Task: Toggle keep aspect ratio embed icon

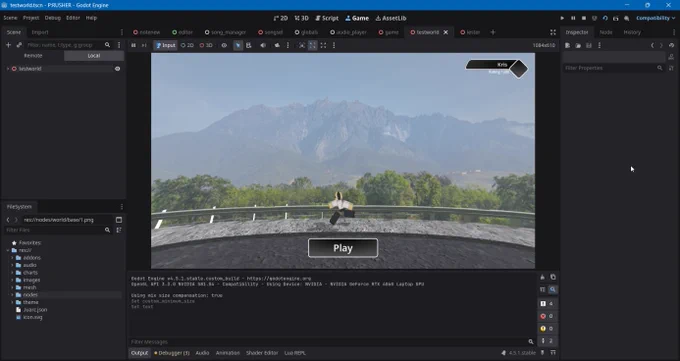Action: pyautogui.click(x=313, y=45)
